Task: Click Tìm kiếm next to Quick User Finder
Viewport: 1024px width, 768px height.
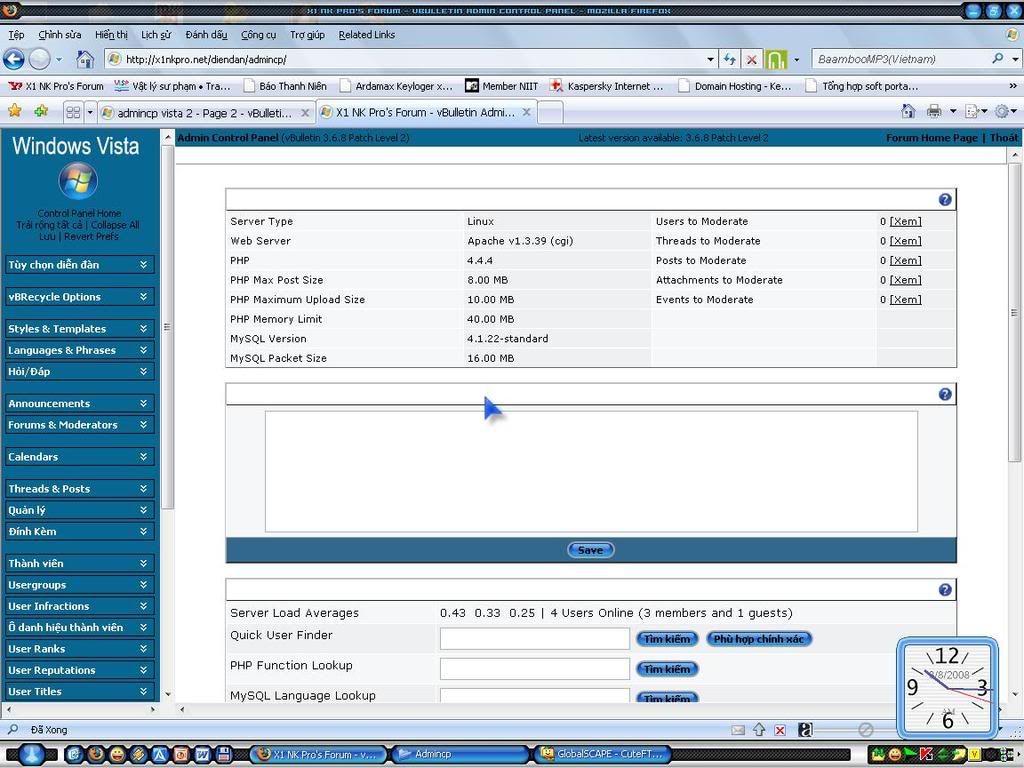Action: click(x=667, y=639)
